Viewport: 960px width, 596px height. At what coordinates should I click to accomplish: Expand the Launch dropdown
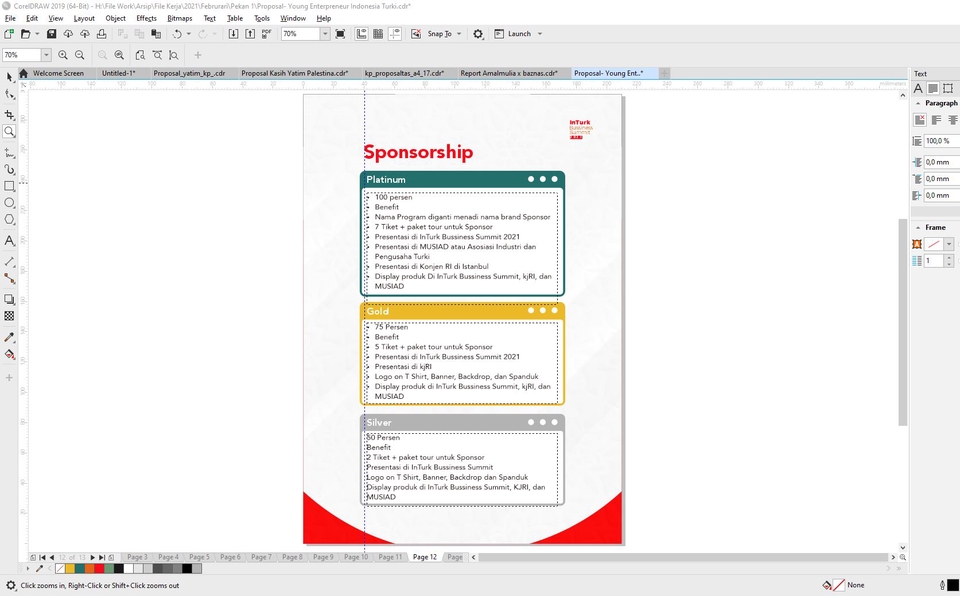[x=539, y=34]
